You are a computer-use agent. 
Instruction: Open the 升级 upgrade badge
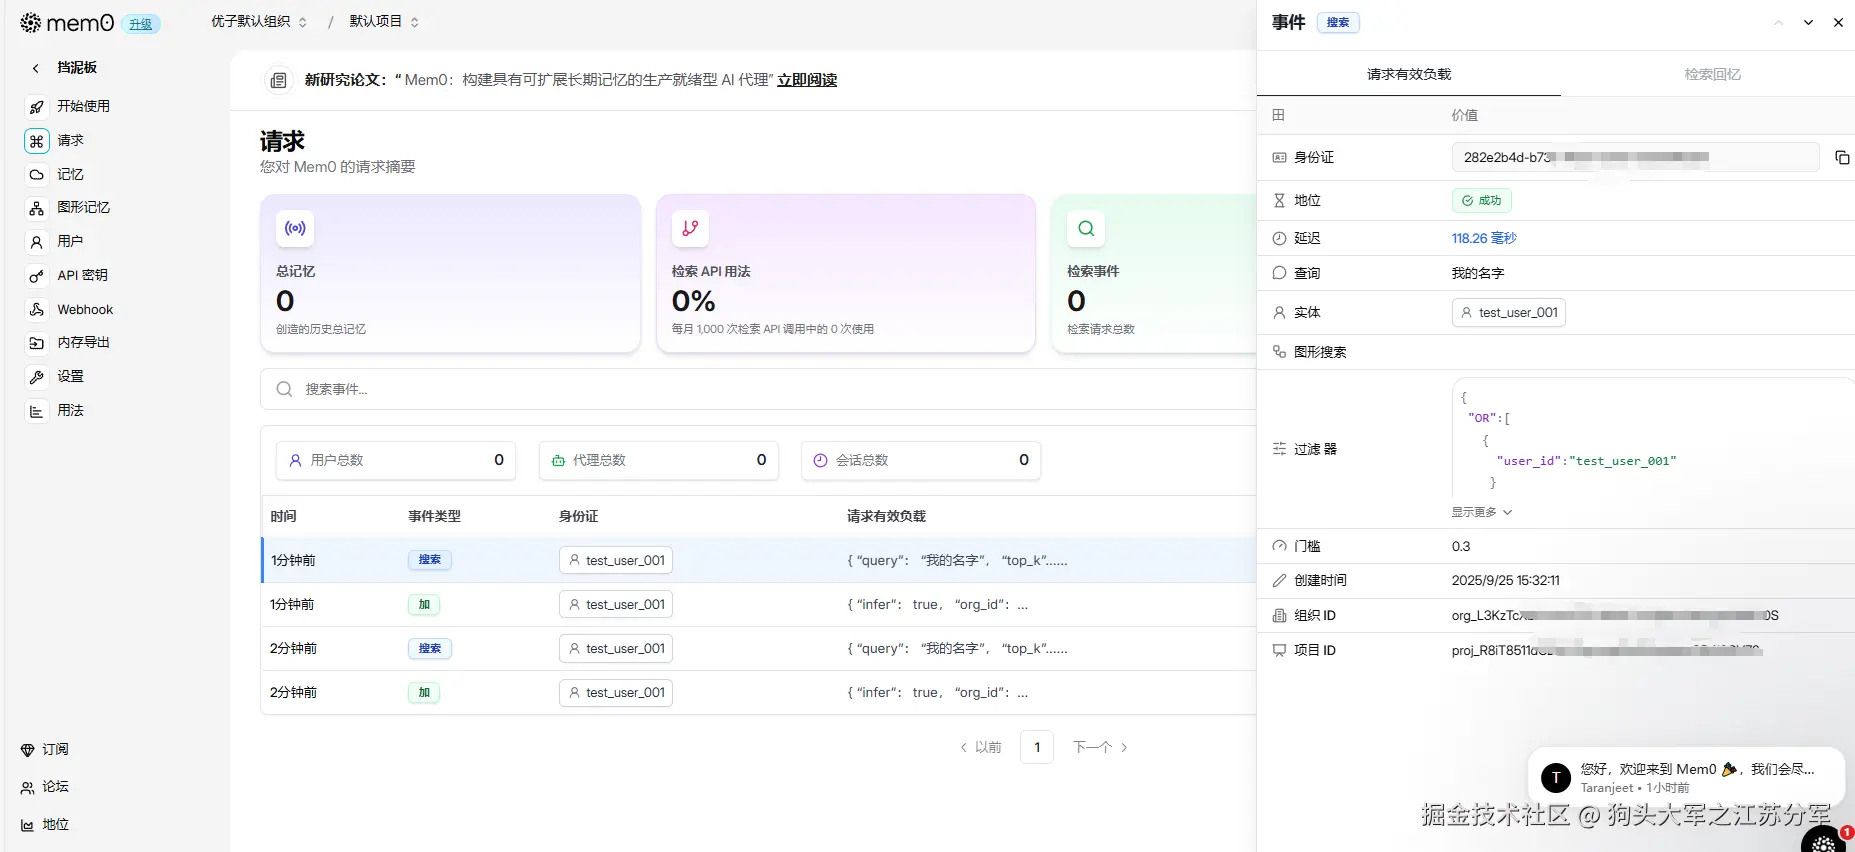[141, 24]
